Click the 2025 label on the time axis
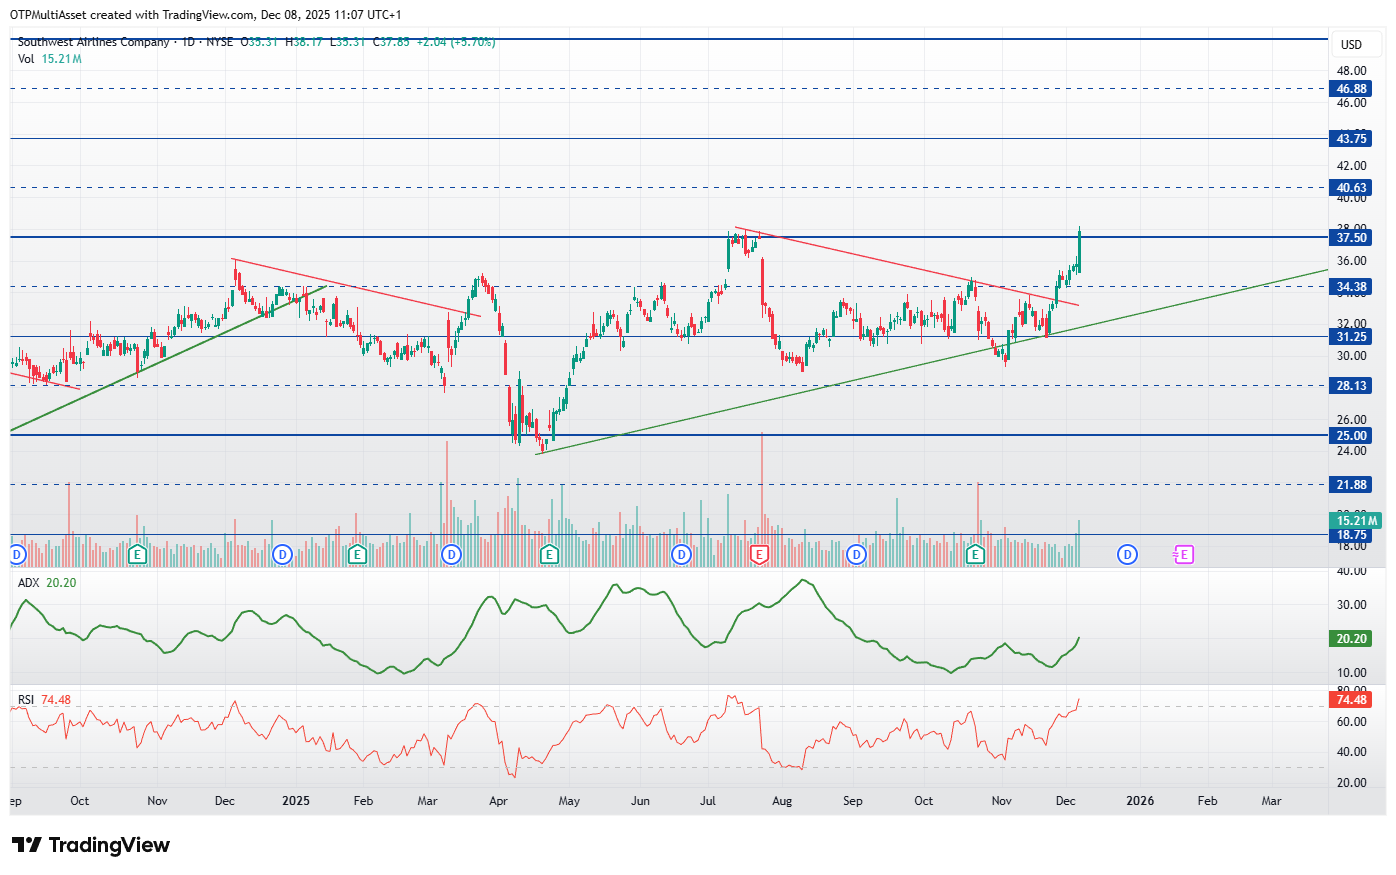This screenshot has width=1396, height=875. click(296, 801)
